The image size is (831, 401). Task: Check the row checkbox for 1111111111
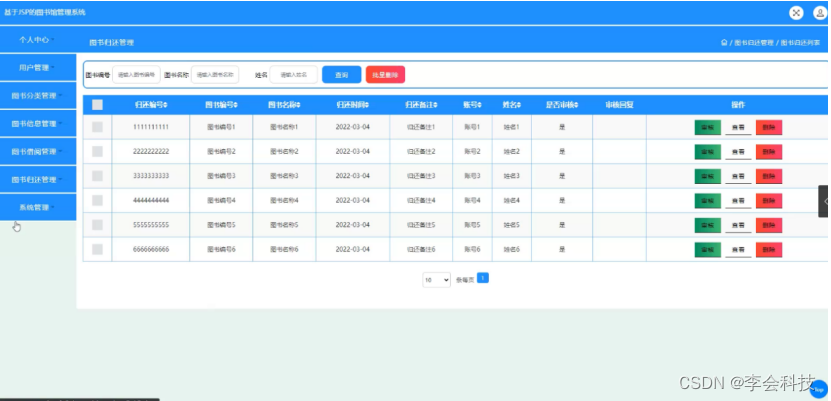pos(98,127)
